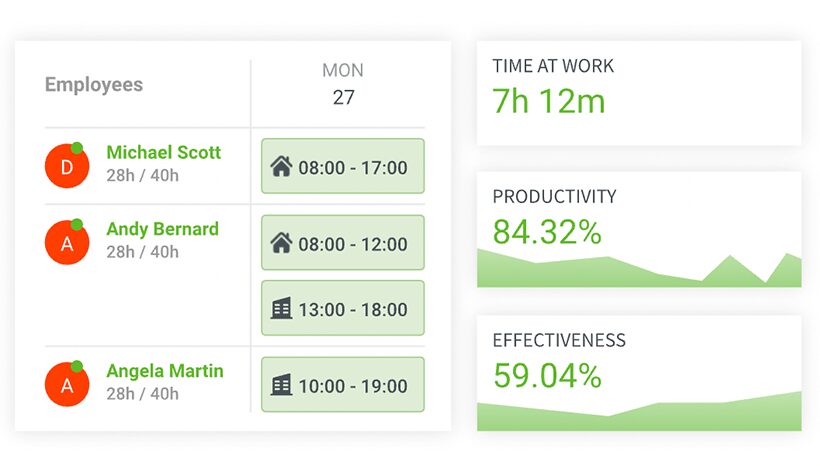This screenshot has width=820, height=466.
Task: Click Michael Scott's green online status dot
Action: tap(77, 148)
